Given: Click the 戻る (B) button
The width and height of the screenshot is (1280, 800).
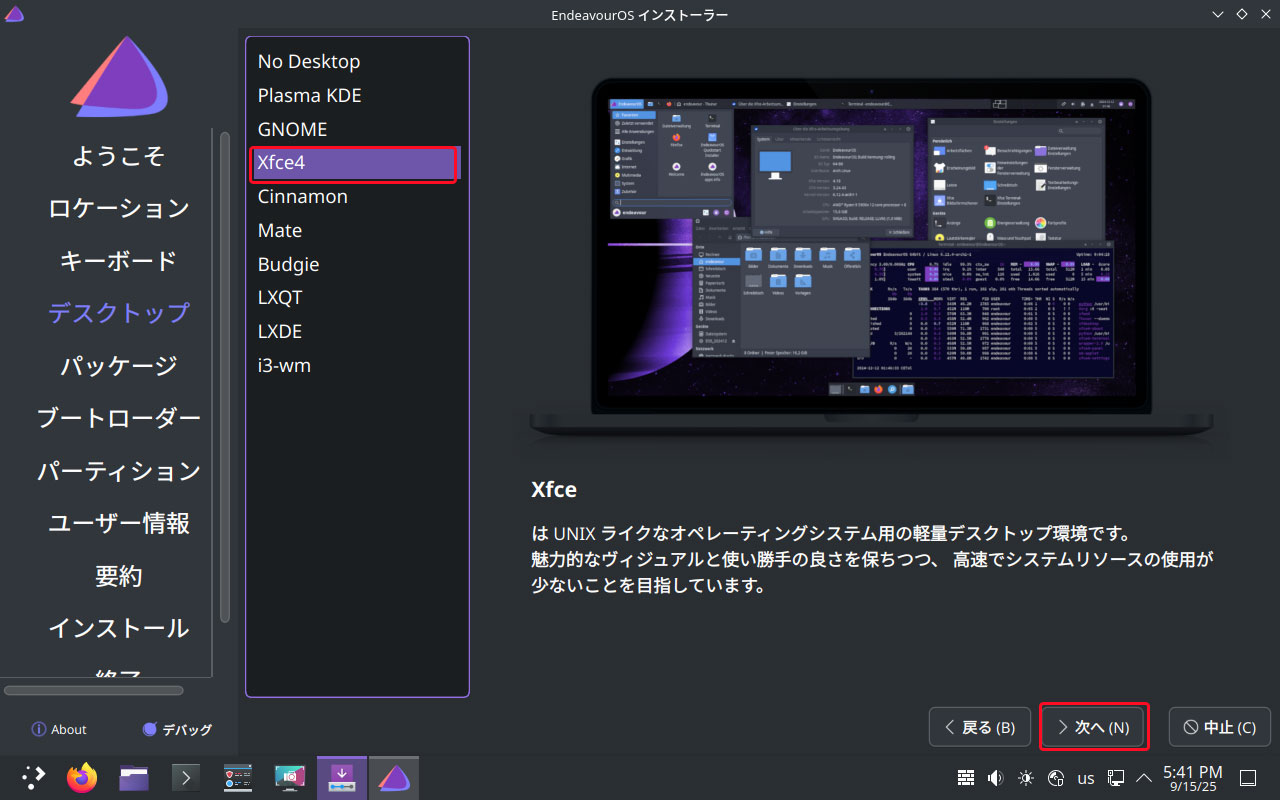Looking at the screenshot, I should point(980,727).
